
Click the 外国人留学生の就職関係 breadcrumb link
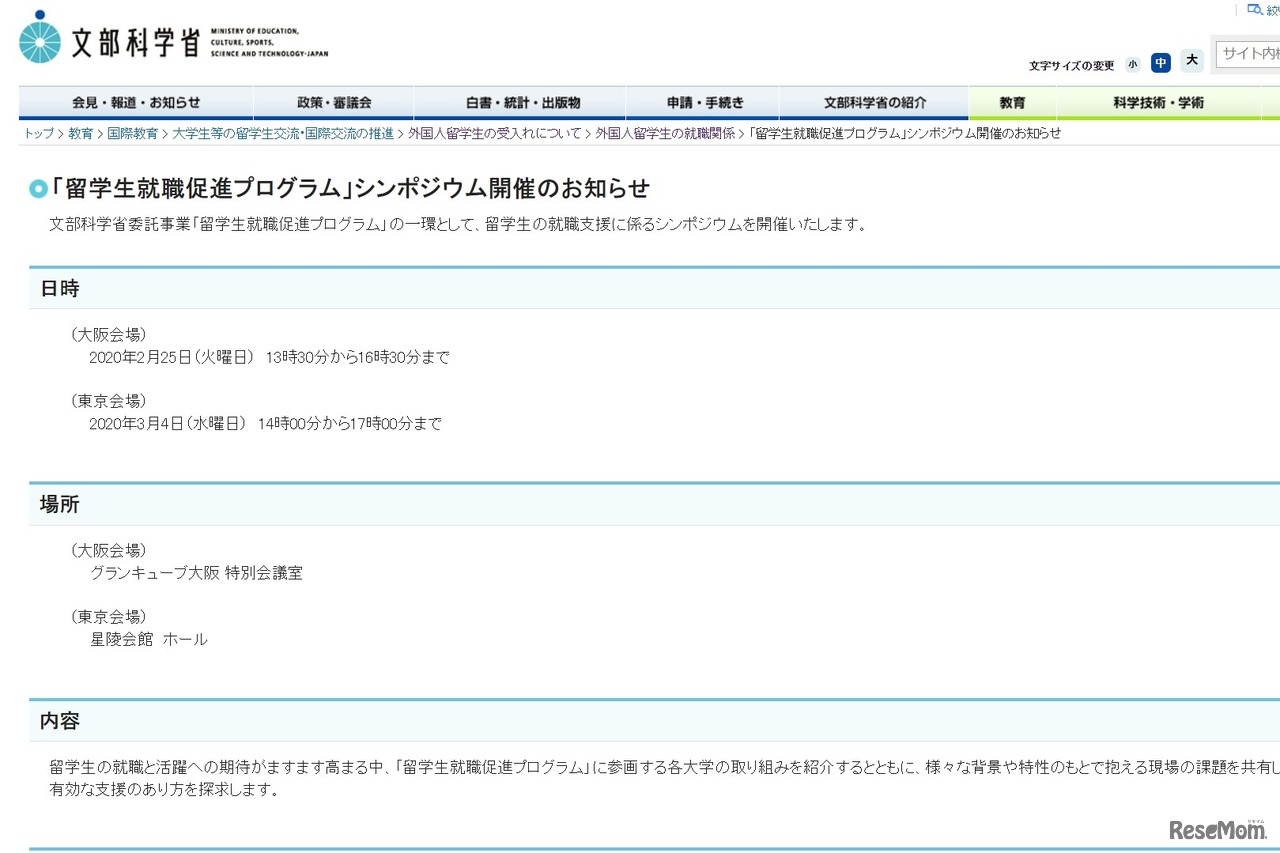[662, 132]
